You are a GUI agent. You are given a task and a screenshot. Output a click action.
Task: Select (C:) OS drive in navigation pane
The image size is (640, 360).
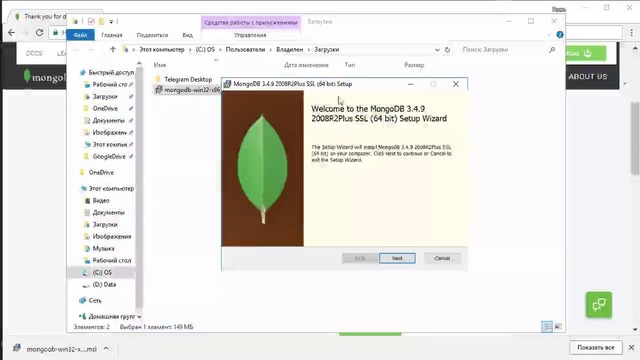[102, 272]
